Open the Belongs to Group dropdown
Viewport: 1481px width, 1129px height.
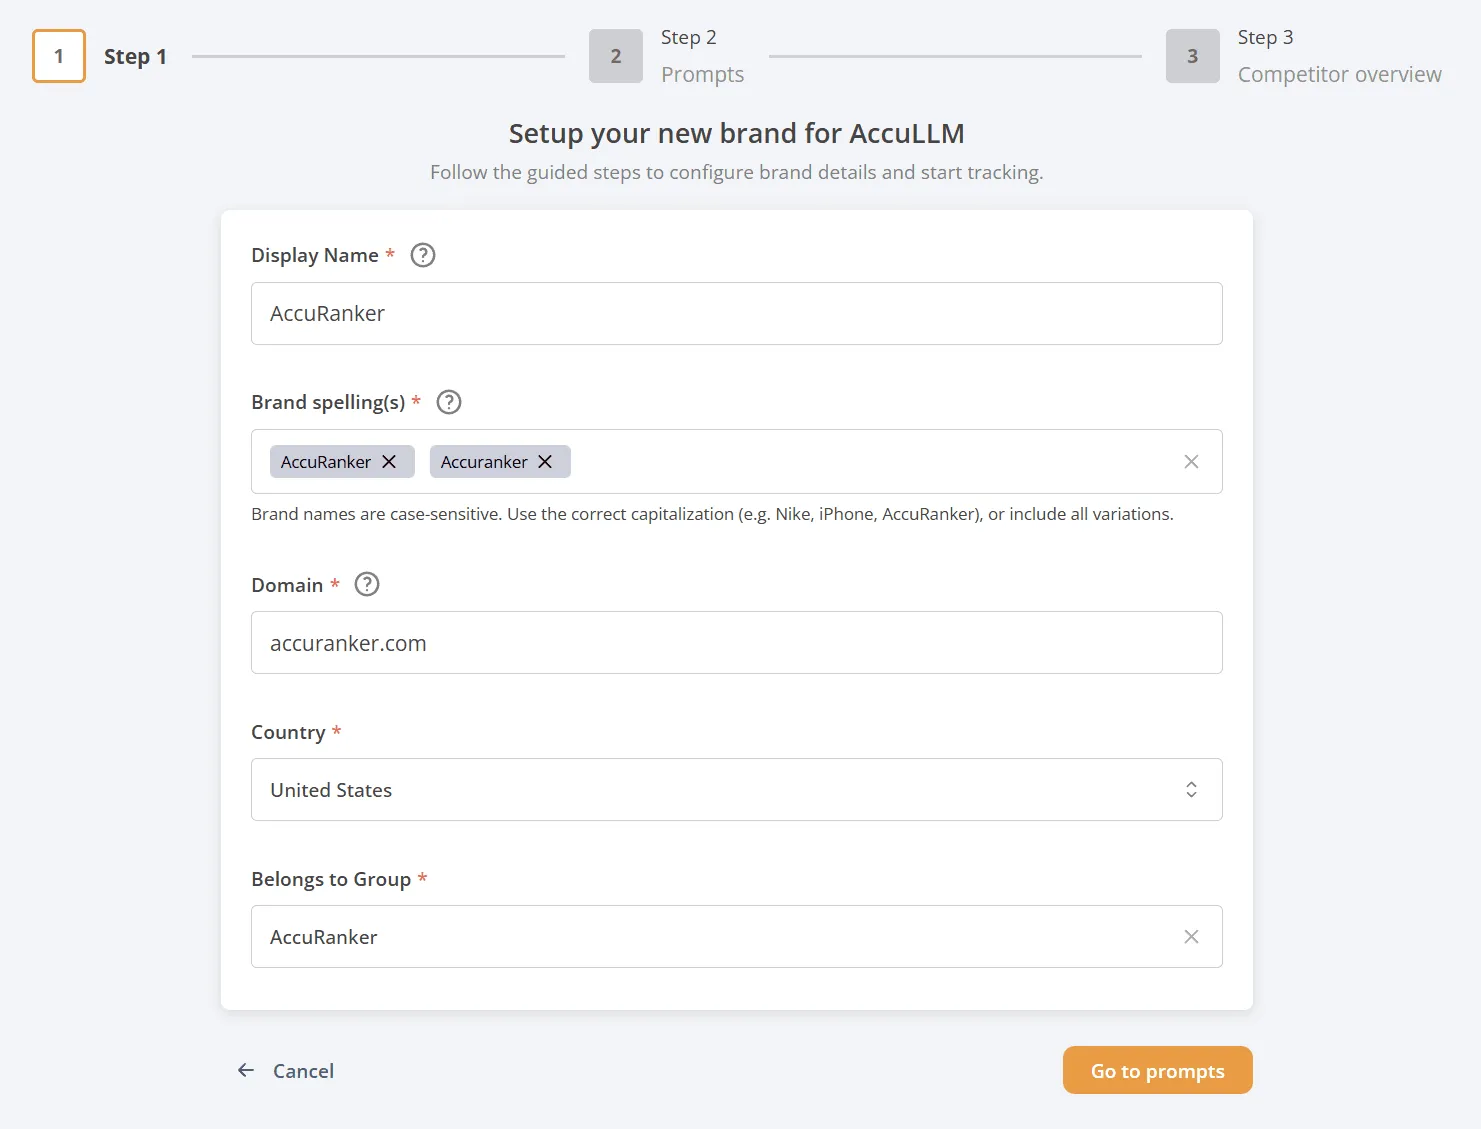coord(700,936)
